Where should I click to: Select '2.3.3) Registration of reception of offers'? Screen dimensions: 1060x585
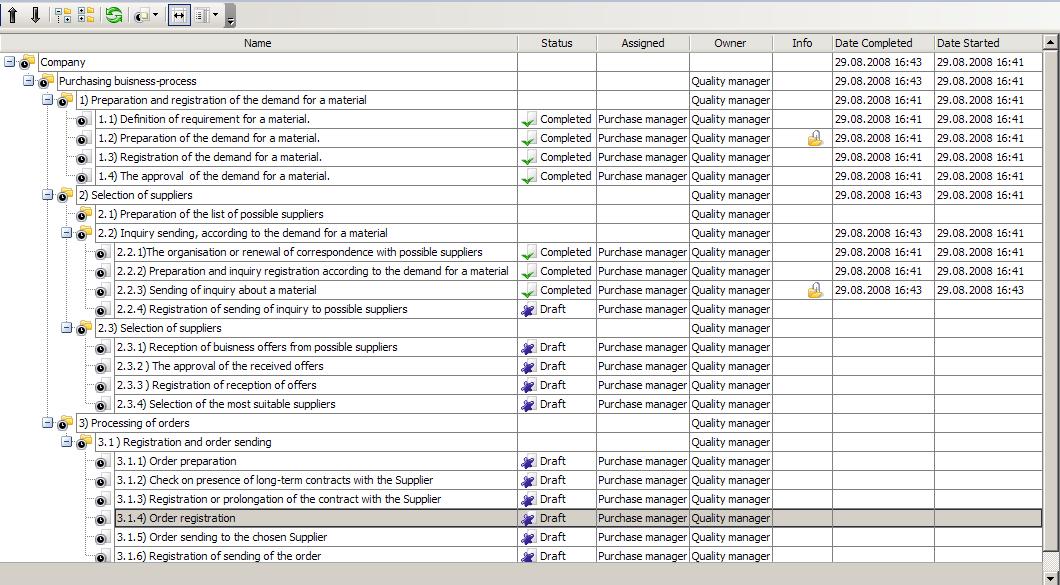click(x=216, y=385)
